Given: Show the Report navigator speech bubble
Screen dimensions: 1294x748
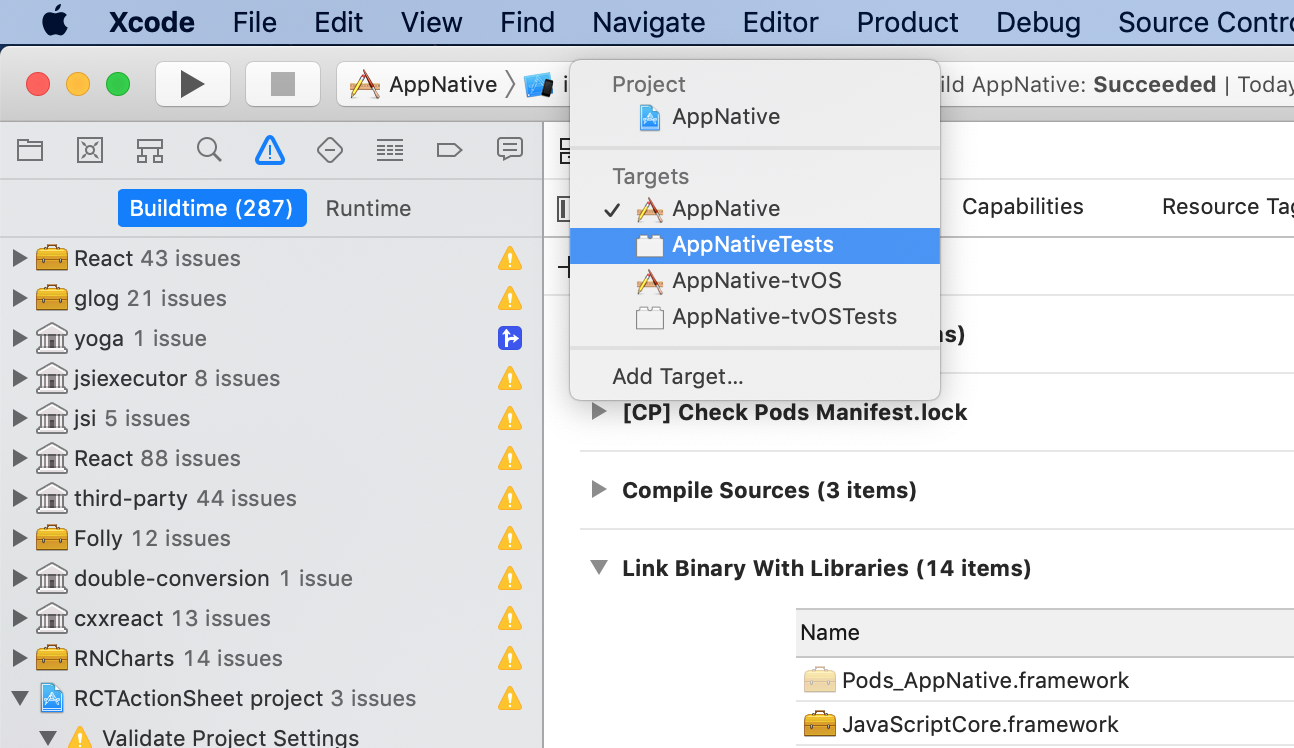Looking at the screenshot, I should (510, 150).
